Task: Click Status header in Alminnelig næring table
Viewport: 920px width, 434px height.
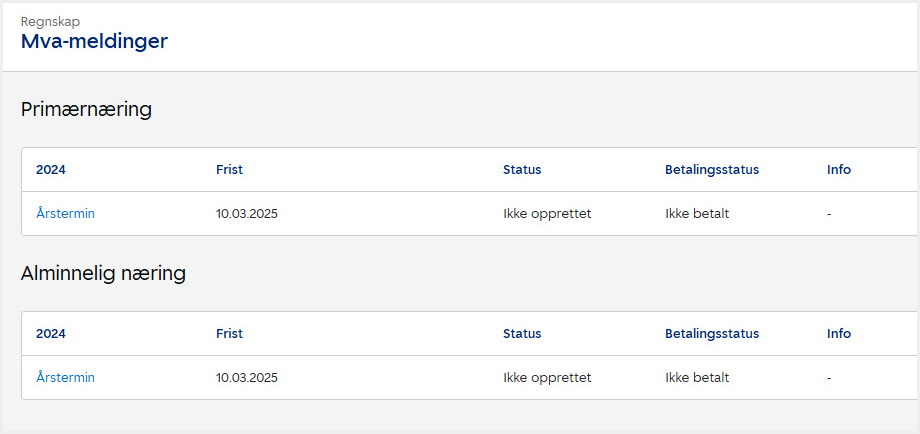Action: tap(522, 334)
